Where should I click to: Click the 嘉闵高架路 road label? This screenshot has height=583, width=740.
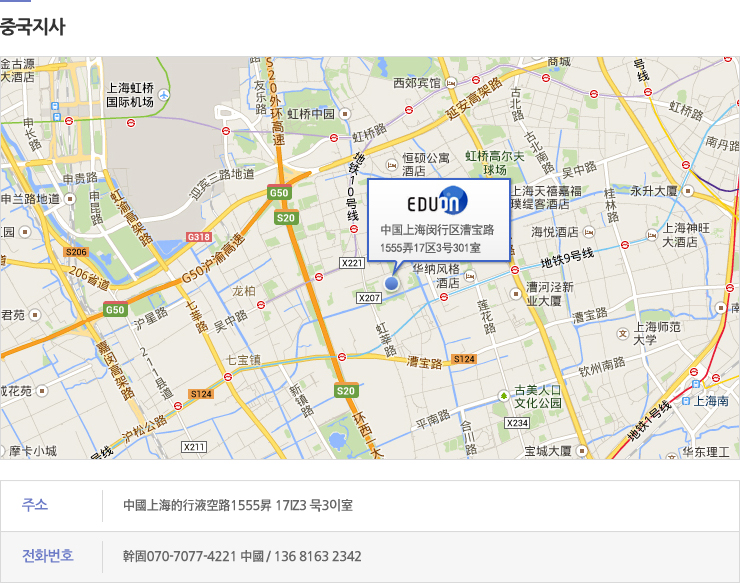pos(114,371)
